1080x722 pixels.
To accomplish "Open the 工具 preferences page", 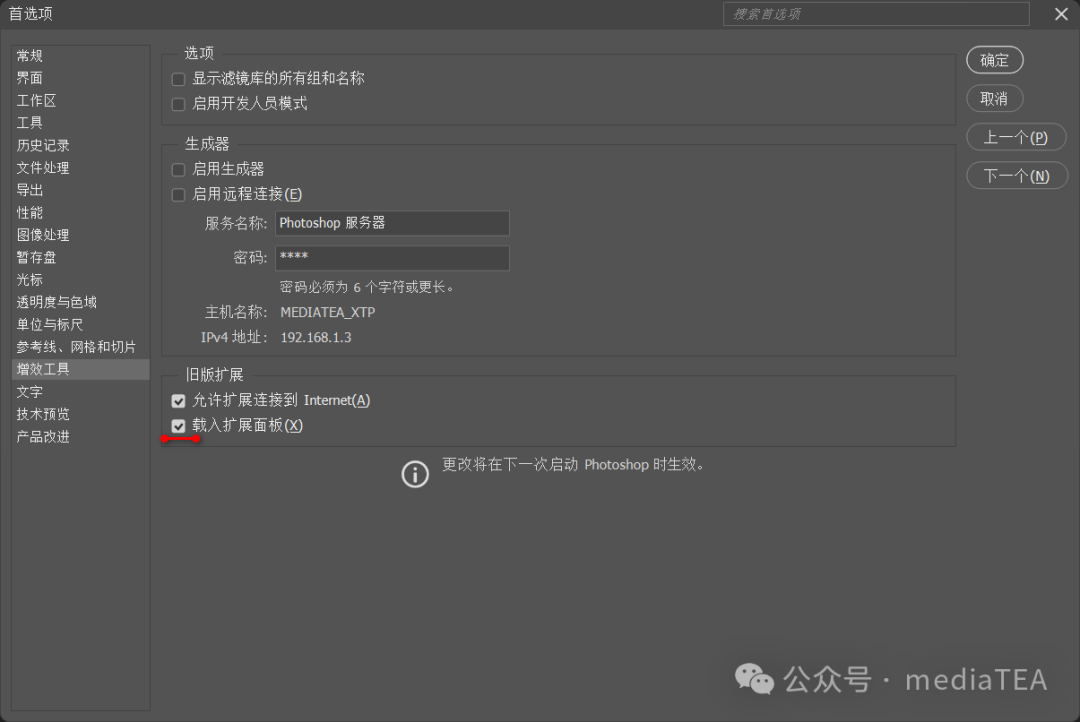I will click(30, 123).
